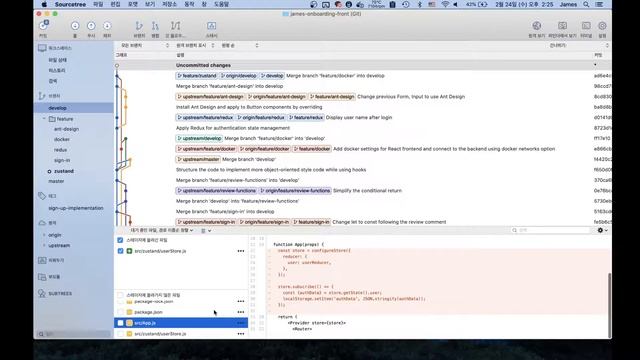640x360 pixels.
Task: Stage unstaged src/zustand/userStore.js via its checkbox
Action: [x=120, y=333]
